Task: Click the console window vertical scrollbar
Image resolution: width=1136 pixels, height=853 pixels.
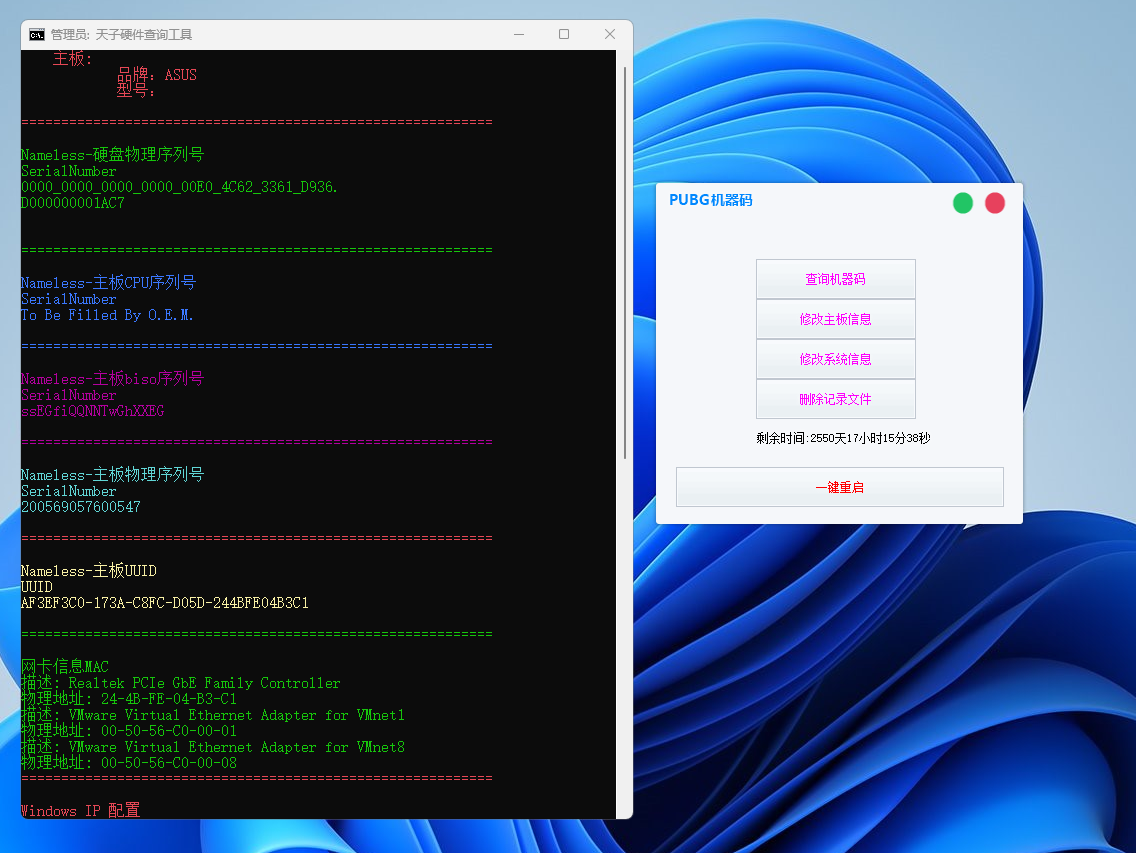Action: tap(626, 260)
